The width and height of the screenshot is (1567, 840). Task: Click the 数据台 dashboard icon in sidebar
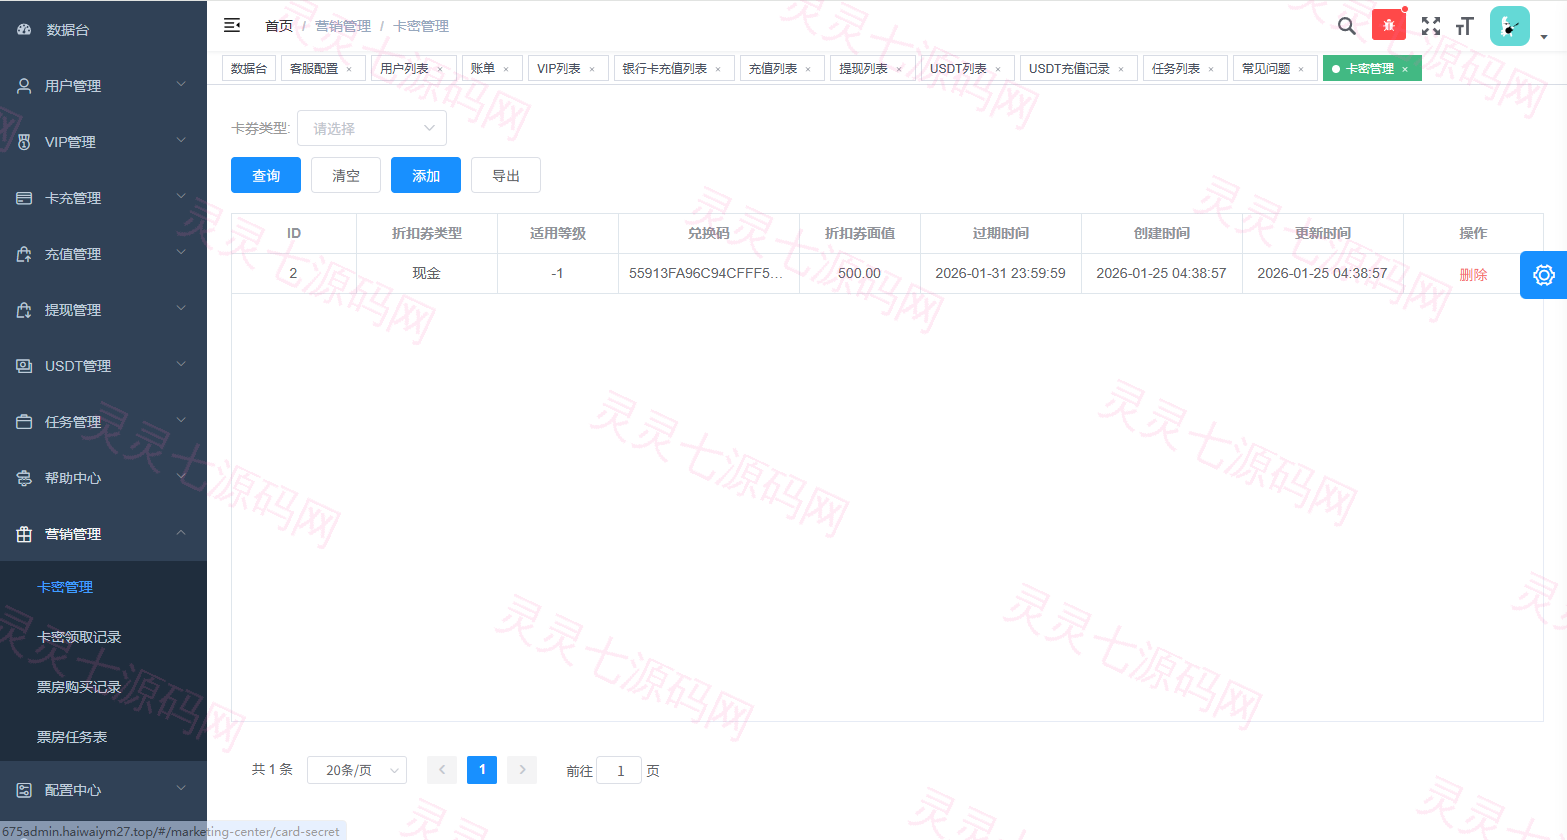click(x=24, y=30)
